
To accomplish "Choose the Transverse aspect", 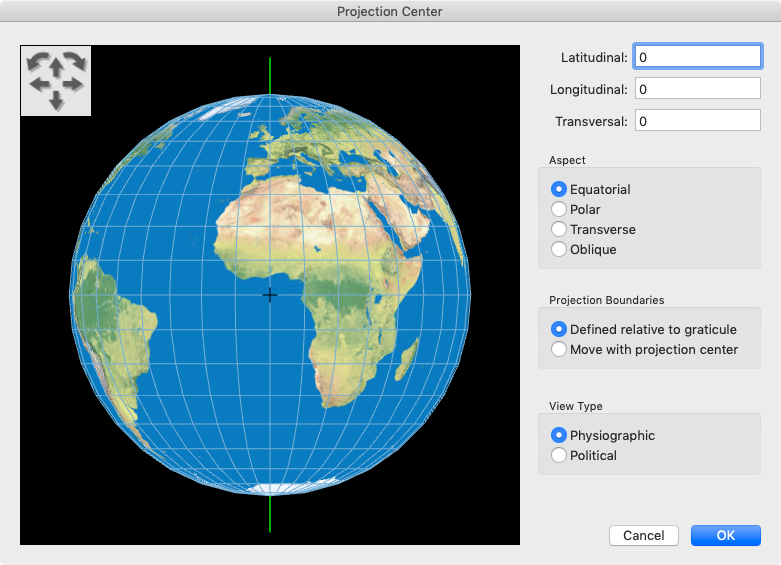I will tap(559, 229).
